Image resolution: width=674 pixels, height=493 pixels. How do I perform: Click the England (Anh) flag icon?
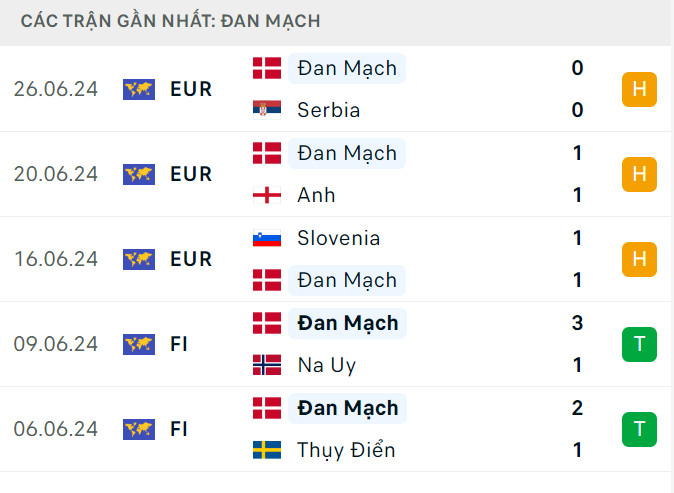tap(267, 195)
